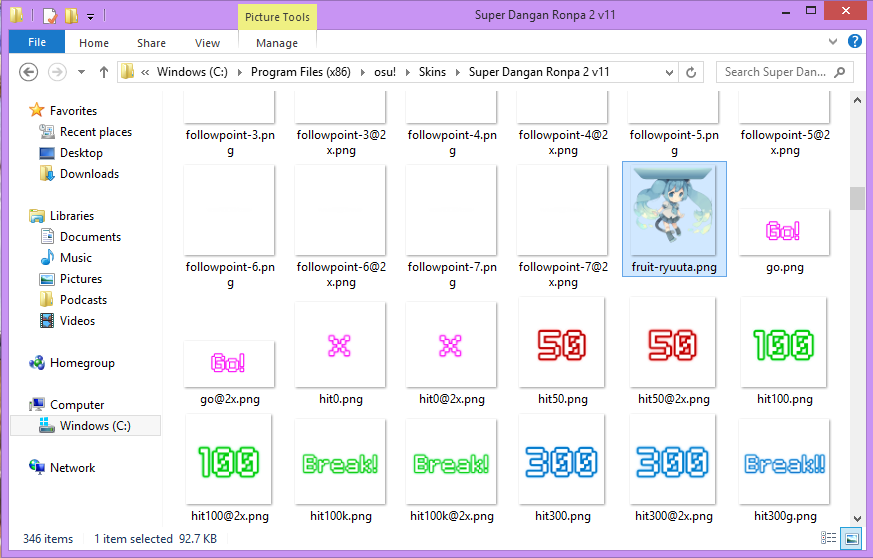Open Videos library
This screenshot has height=558, width=873.
pyautogui.click(x=77, y=321)
